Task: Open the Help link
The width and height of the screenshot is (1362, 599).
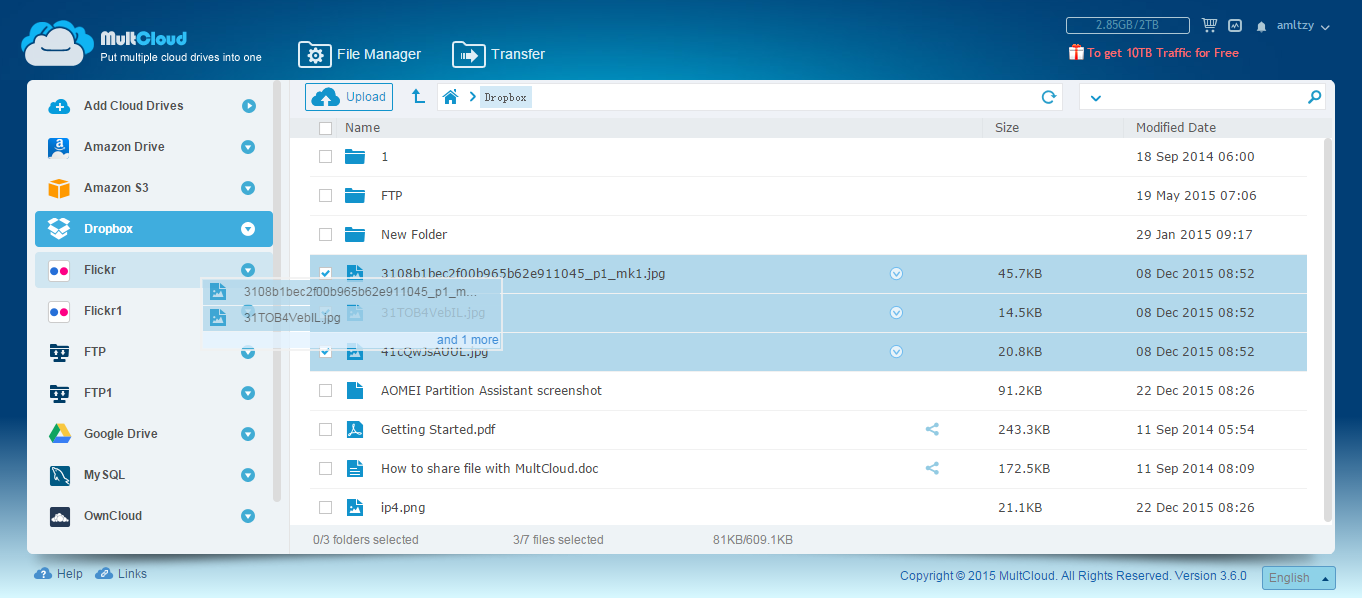Action: 70,574
